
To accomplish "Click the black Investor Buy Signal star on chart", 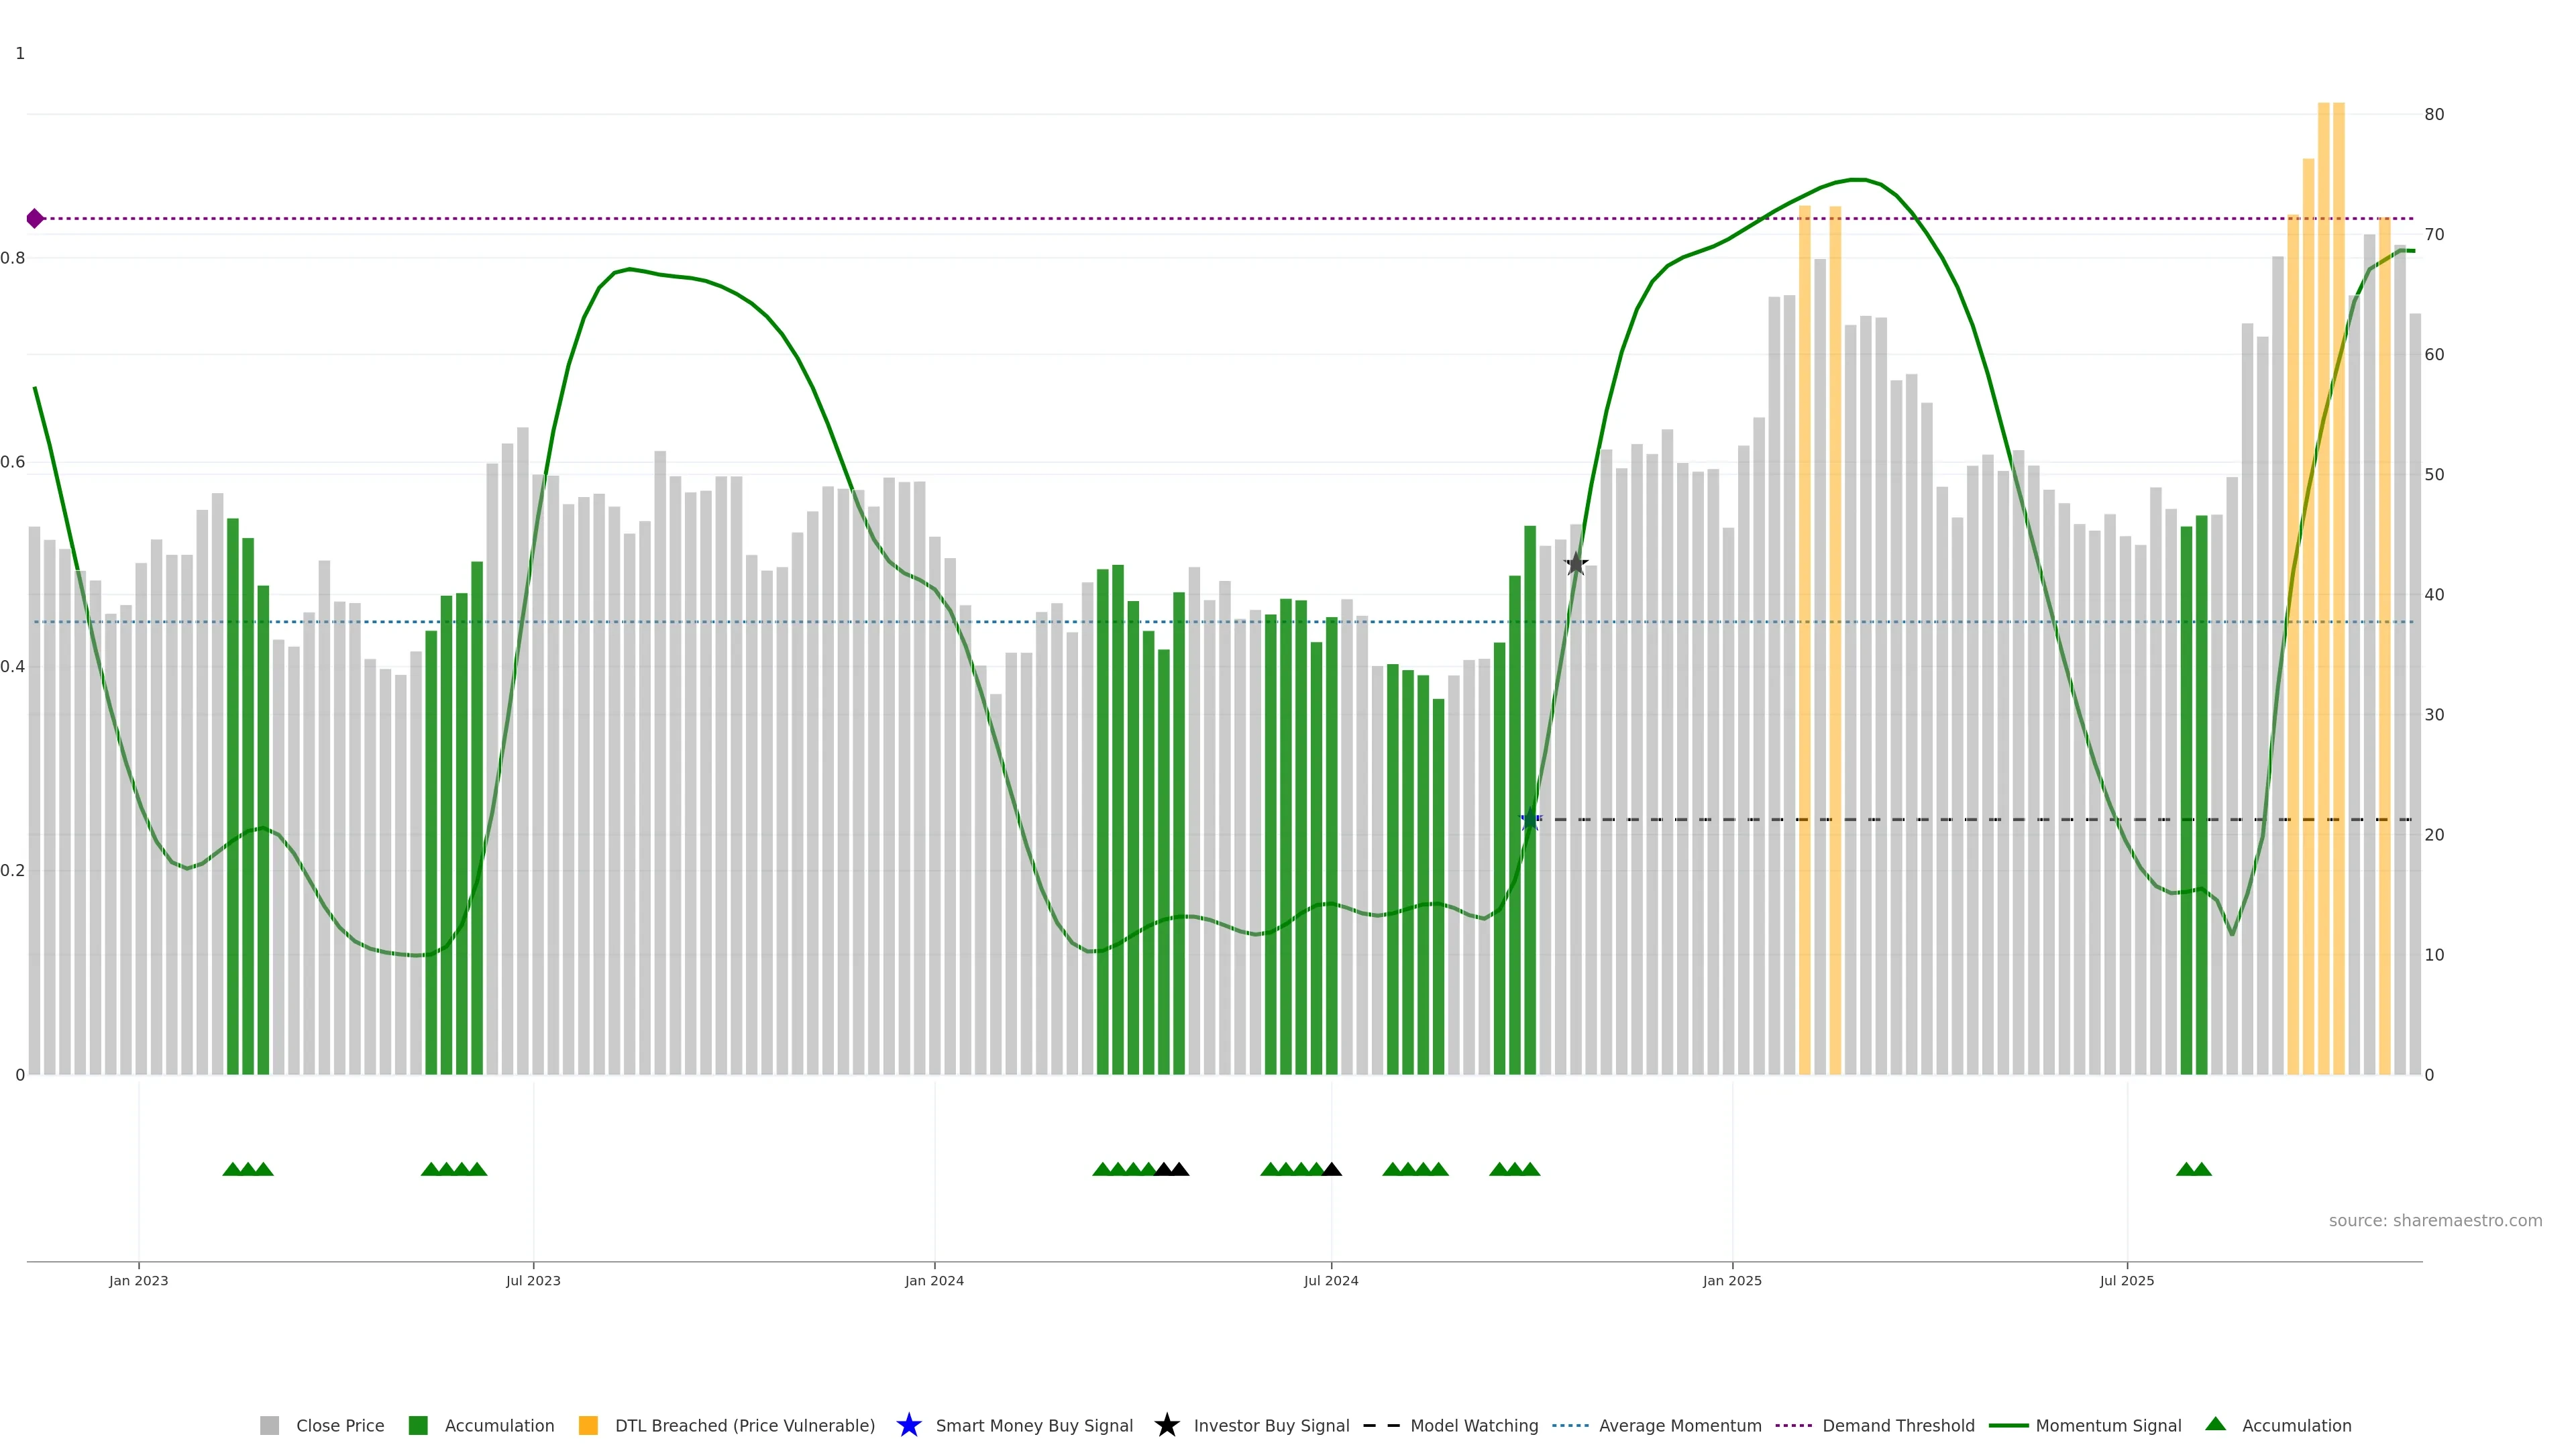I will [x=1576, y=564].
